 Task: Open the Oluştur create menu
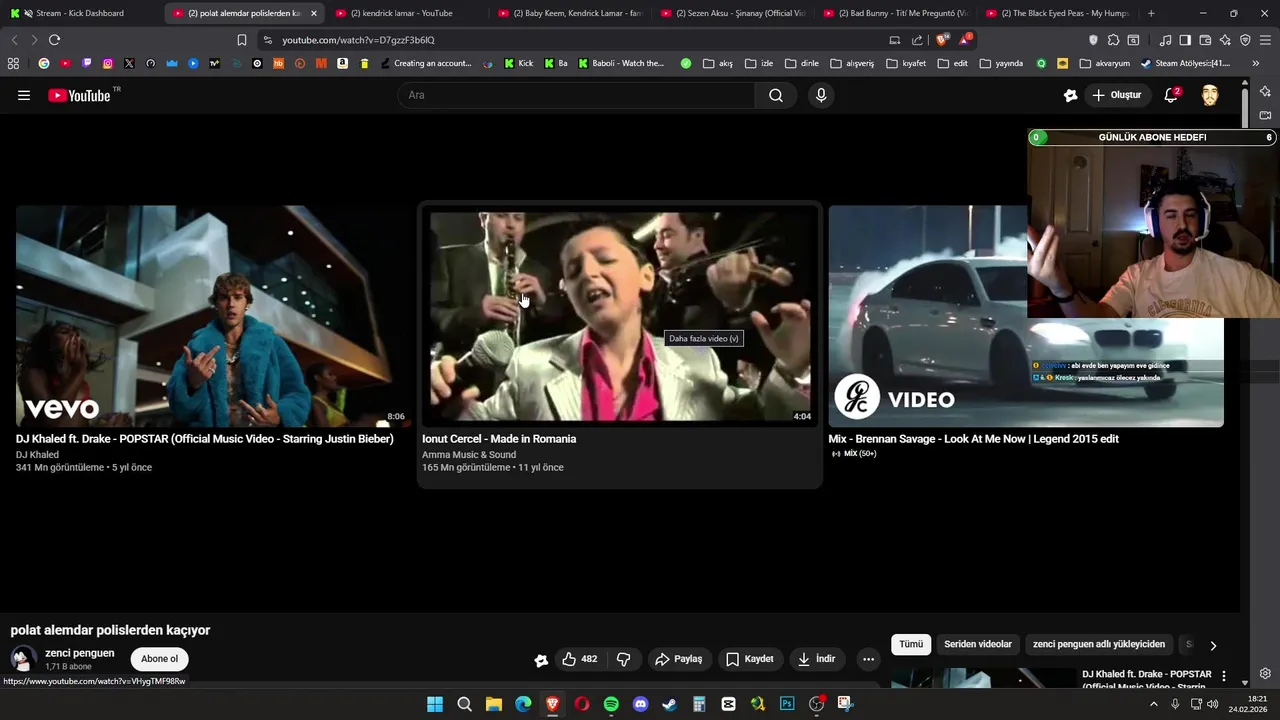click(x=1117, y=95)
